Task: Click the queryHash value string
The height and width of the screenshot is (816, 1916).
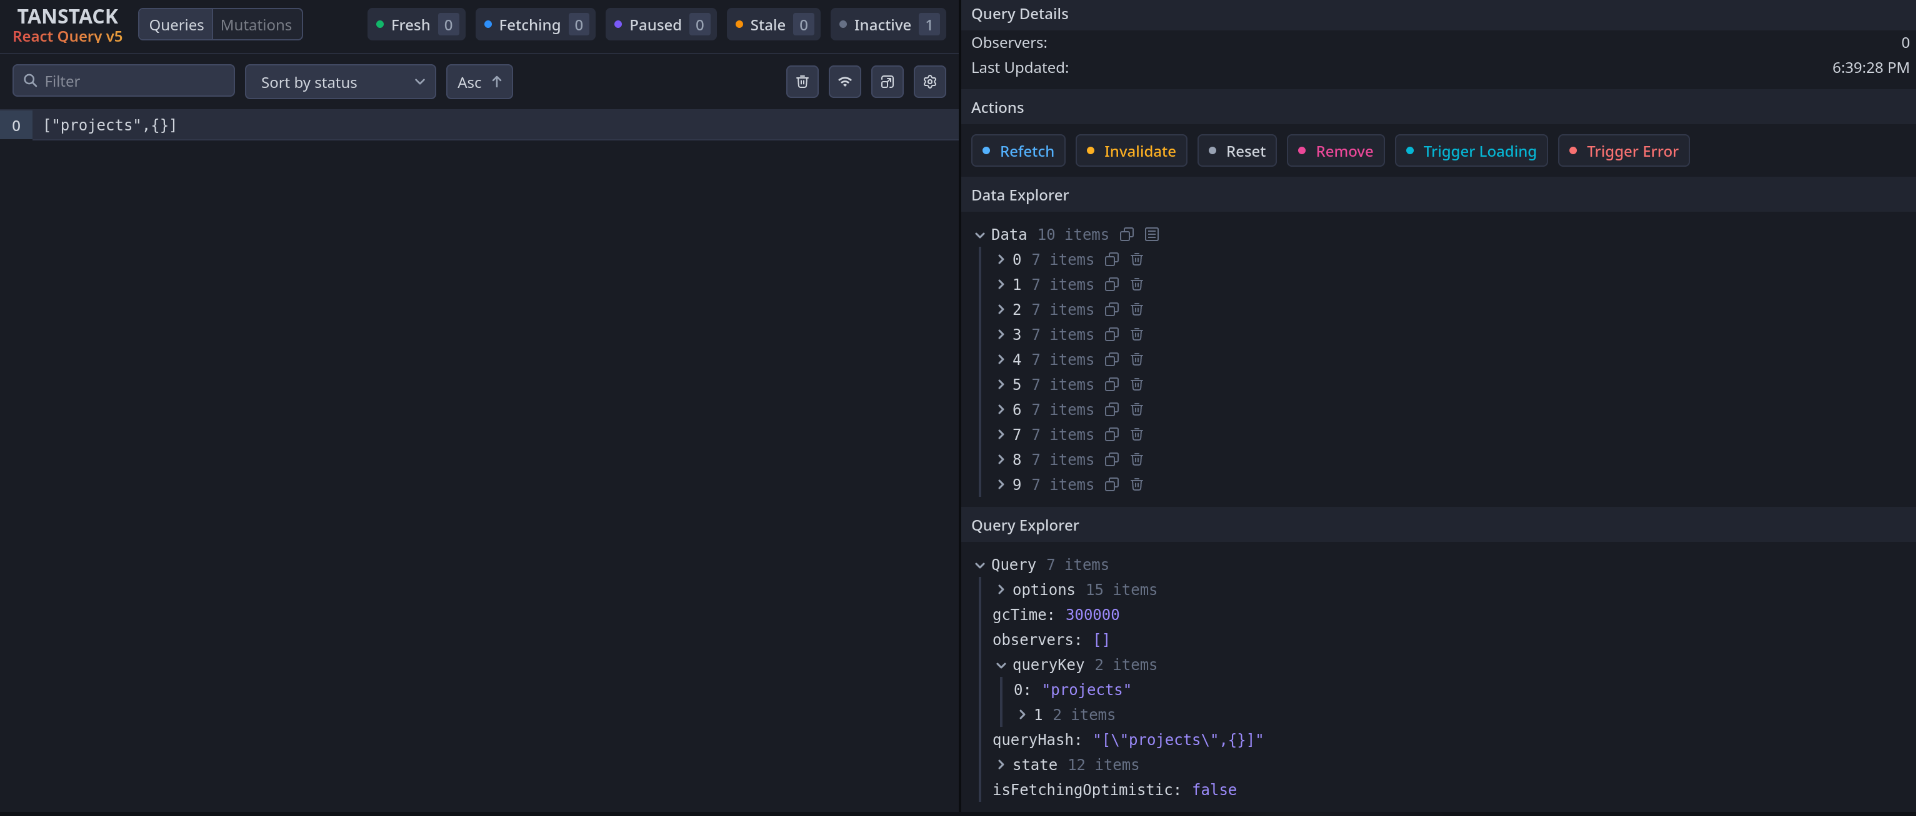Action: point(1178,740)
